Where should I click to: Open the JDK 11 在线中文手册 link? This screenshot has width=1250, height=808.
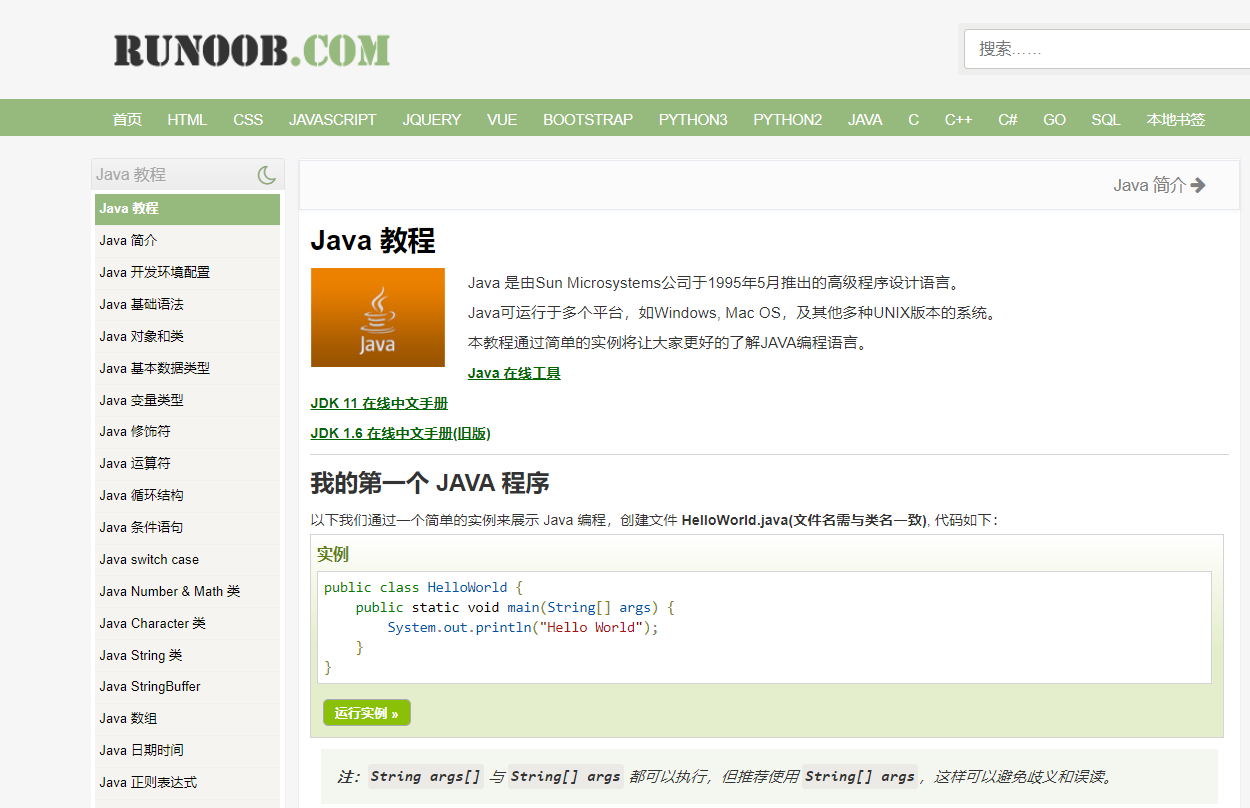point(379,403)
